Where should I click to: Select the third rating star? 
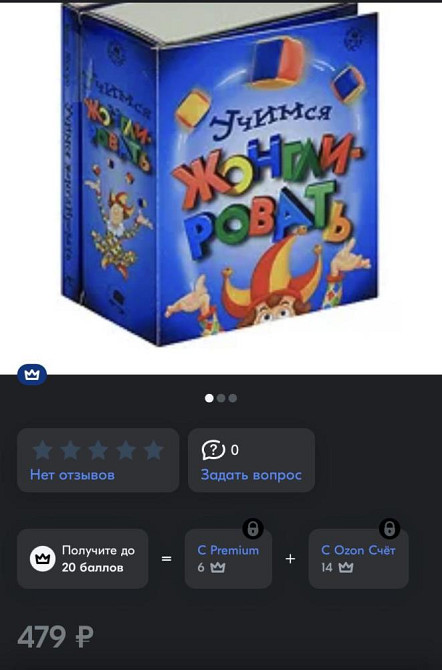click(98, 450)
